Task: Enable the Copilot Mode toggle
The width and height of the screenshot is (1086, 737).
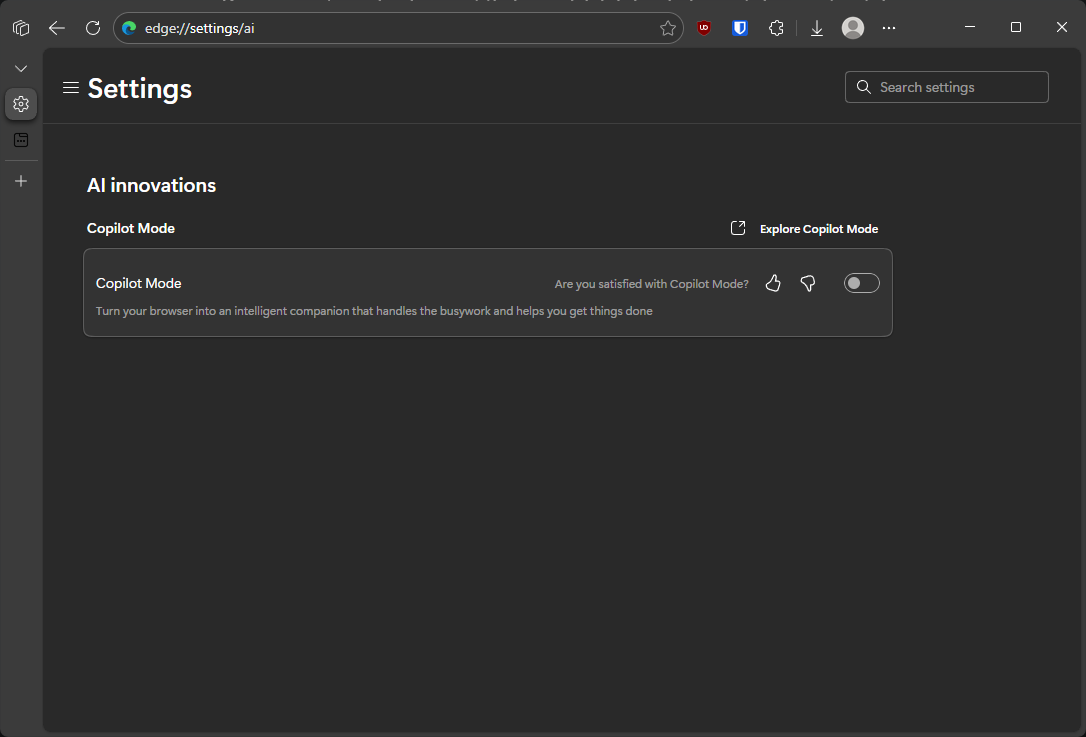Action: point(861,284)
